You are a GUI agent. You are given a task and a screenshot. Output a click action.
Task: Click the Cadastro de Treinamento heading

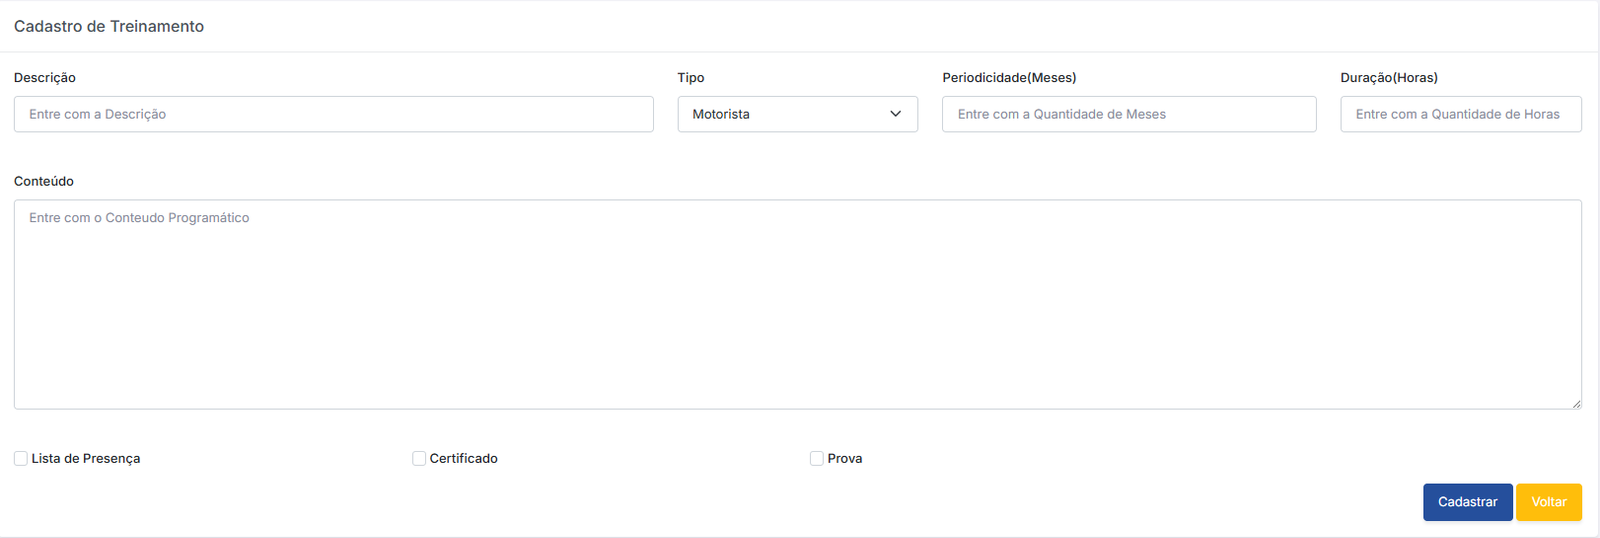(109, 26)
